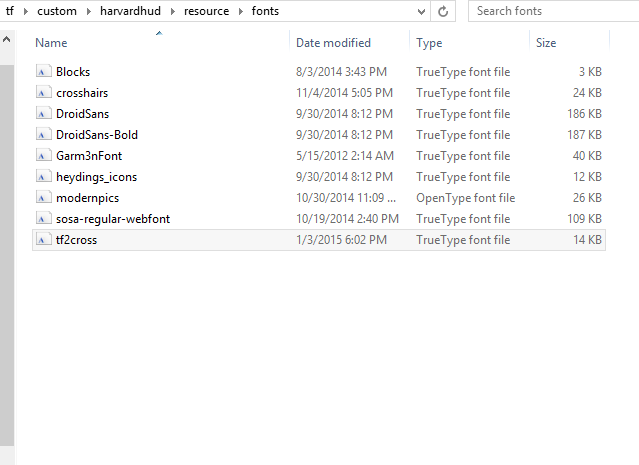
Task: Expand the custom breadcrumb arrow
Action: [x=89, y=11]
